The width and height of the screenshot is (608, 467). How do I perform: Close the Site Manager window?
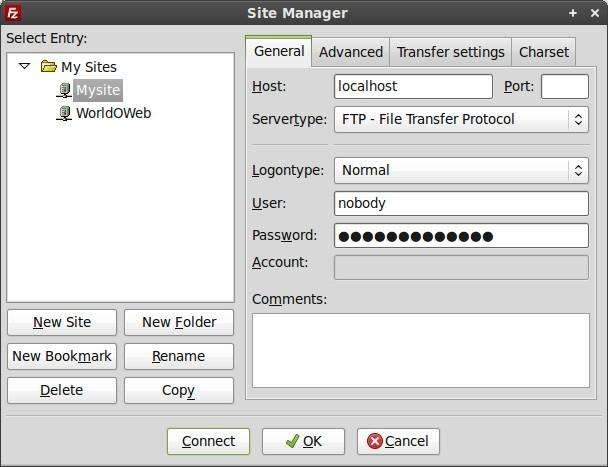594,13
